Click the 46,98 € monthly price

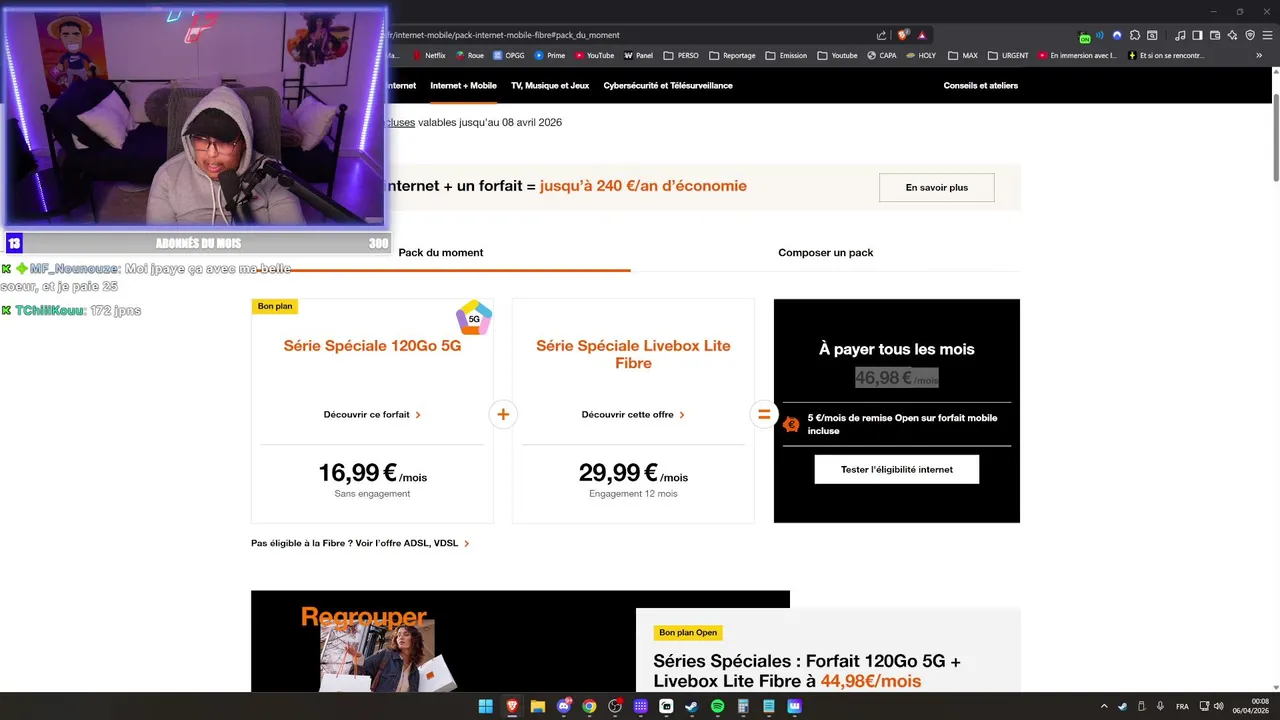tap(897, 378)
